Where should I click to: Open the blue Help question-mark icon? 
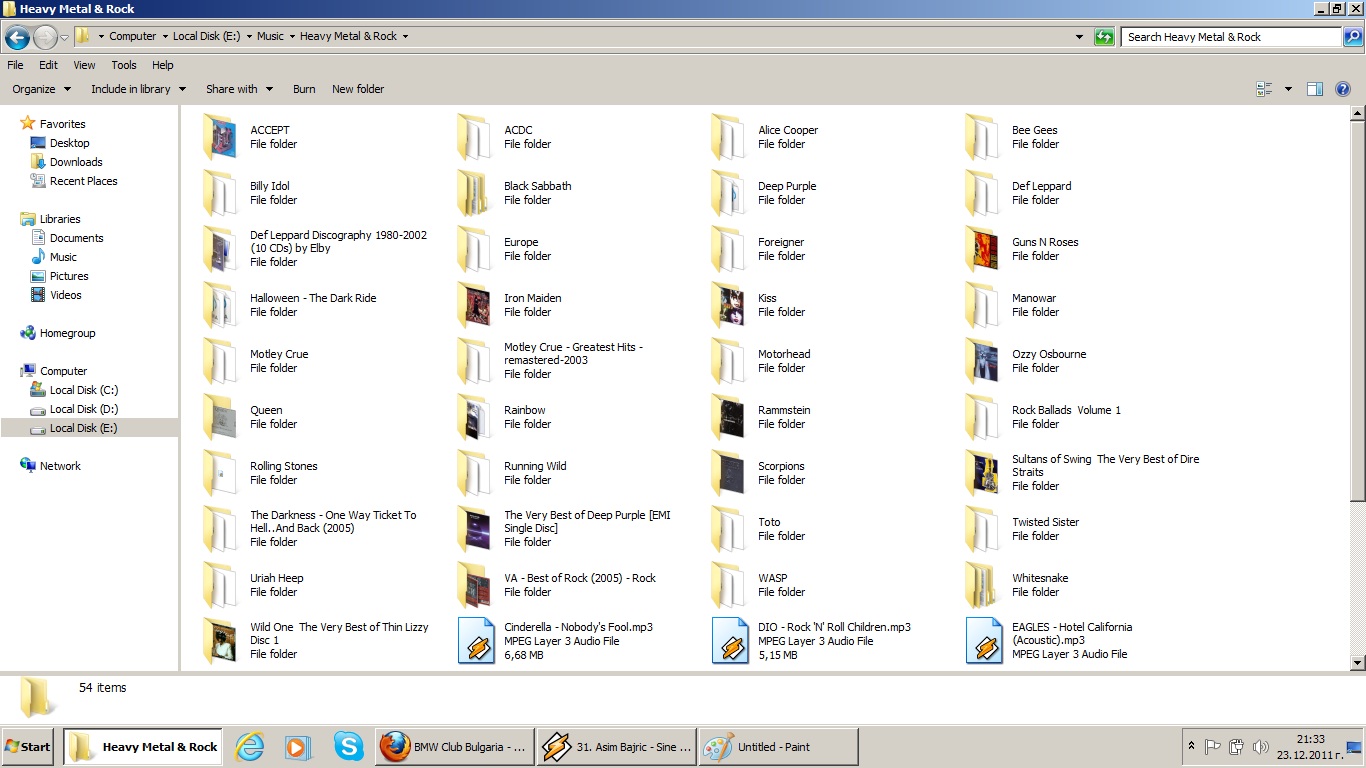pos(1343,89)
